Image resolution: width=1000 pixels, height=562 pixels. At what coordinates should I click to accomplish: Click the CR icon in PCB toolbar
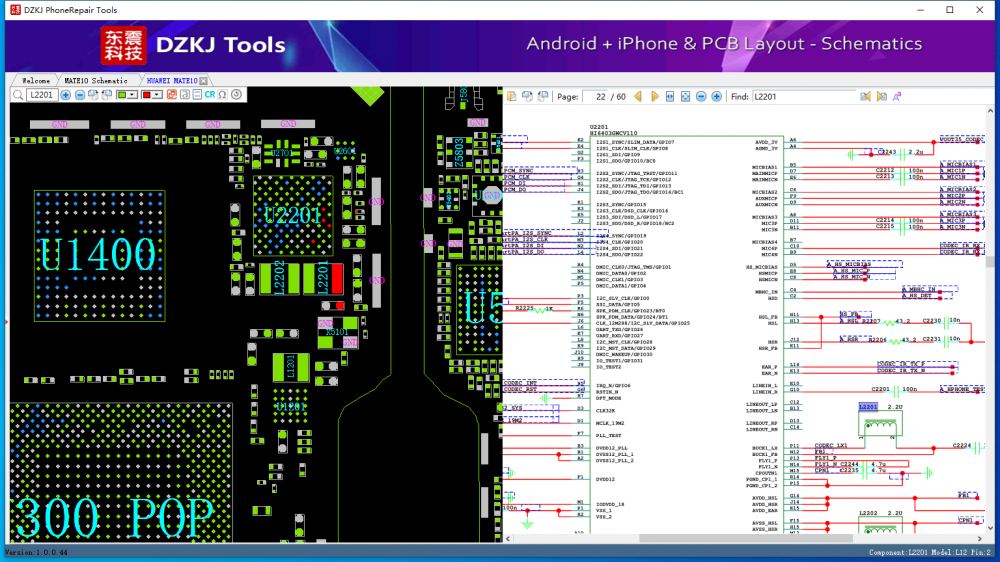210,95
